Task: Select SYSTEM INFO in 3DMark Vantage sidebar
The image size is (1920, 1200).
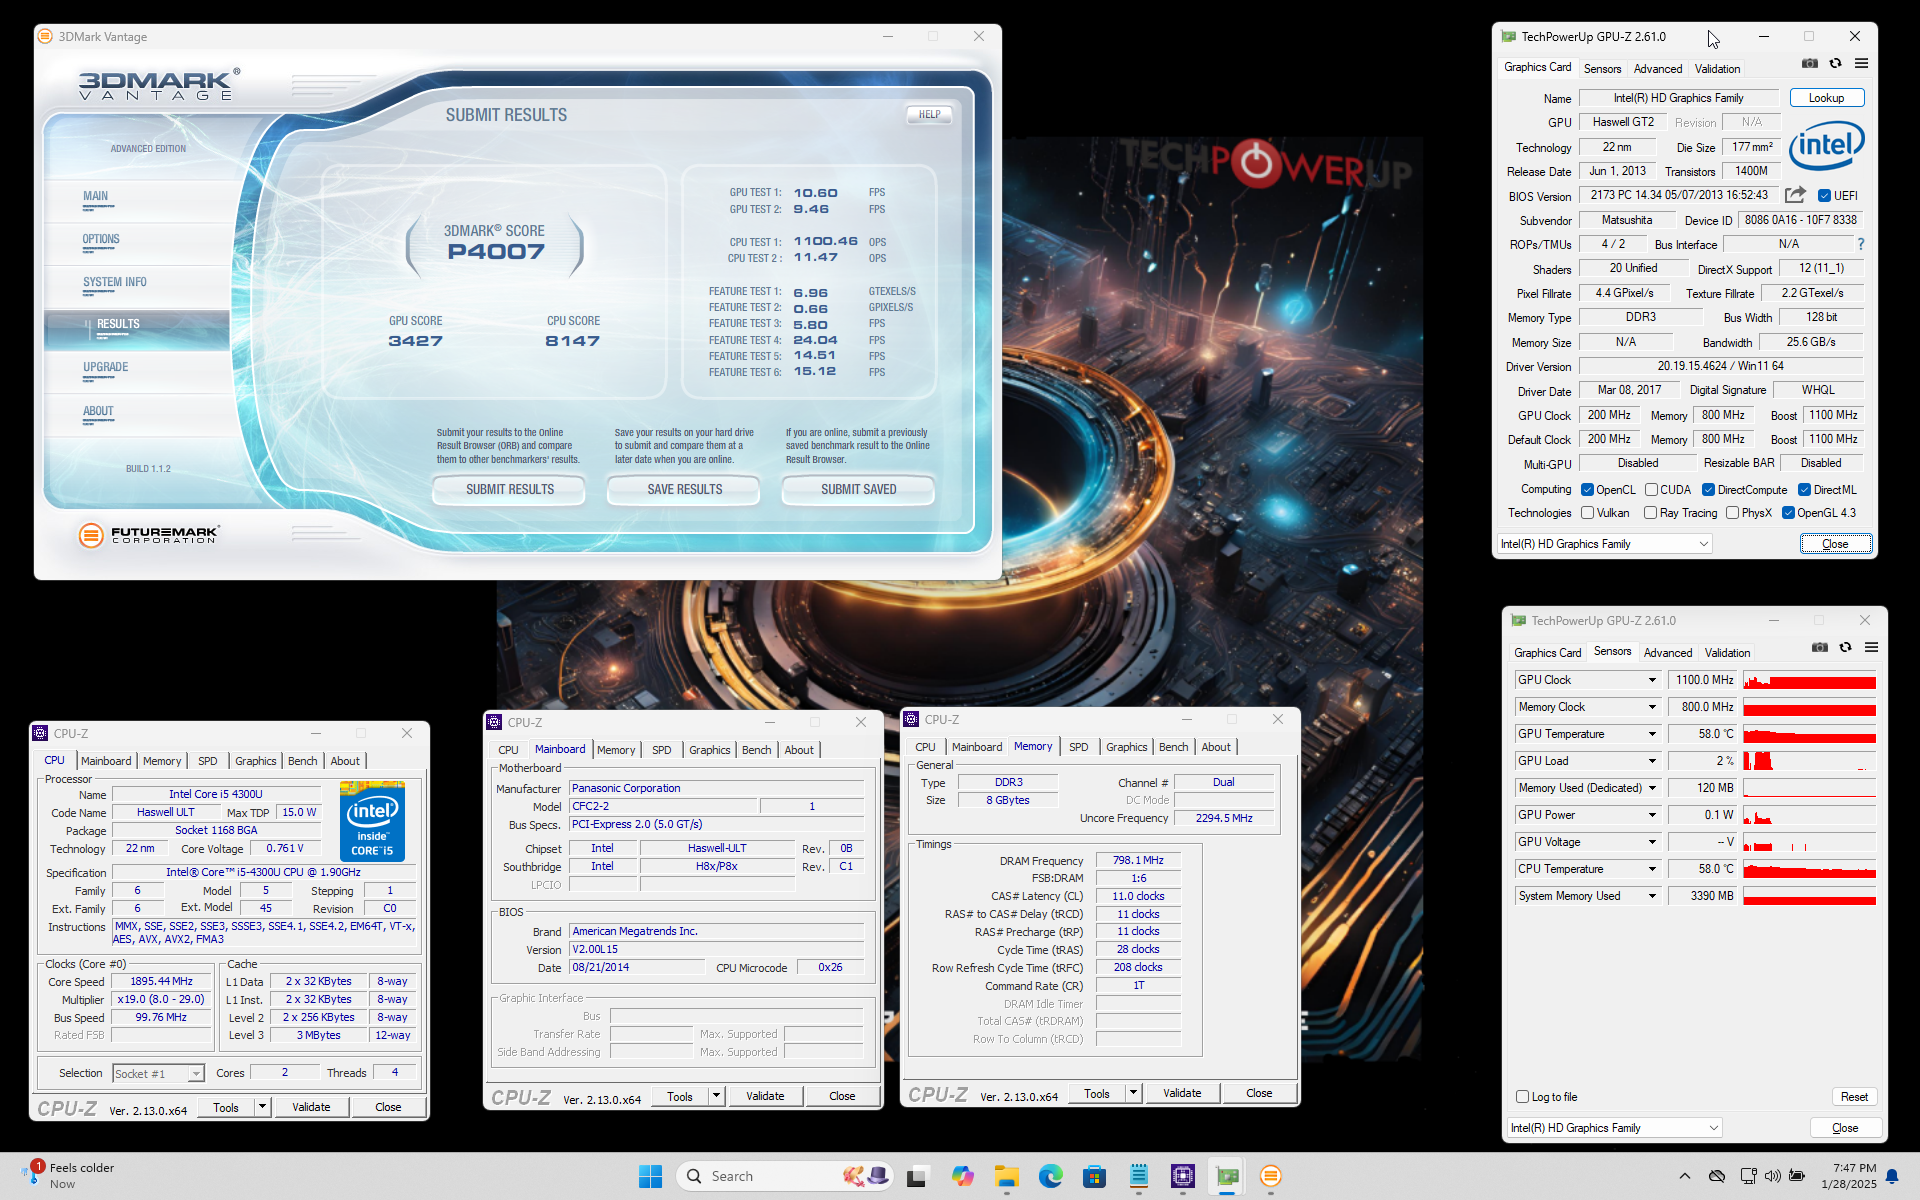Action: [x=115, y=283]
